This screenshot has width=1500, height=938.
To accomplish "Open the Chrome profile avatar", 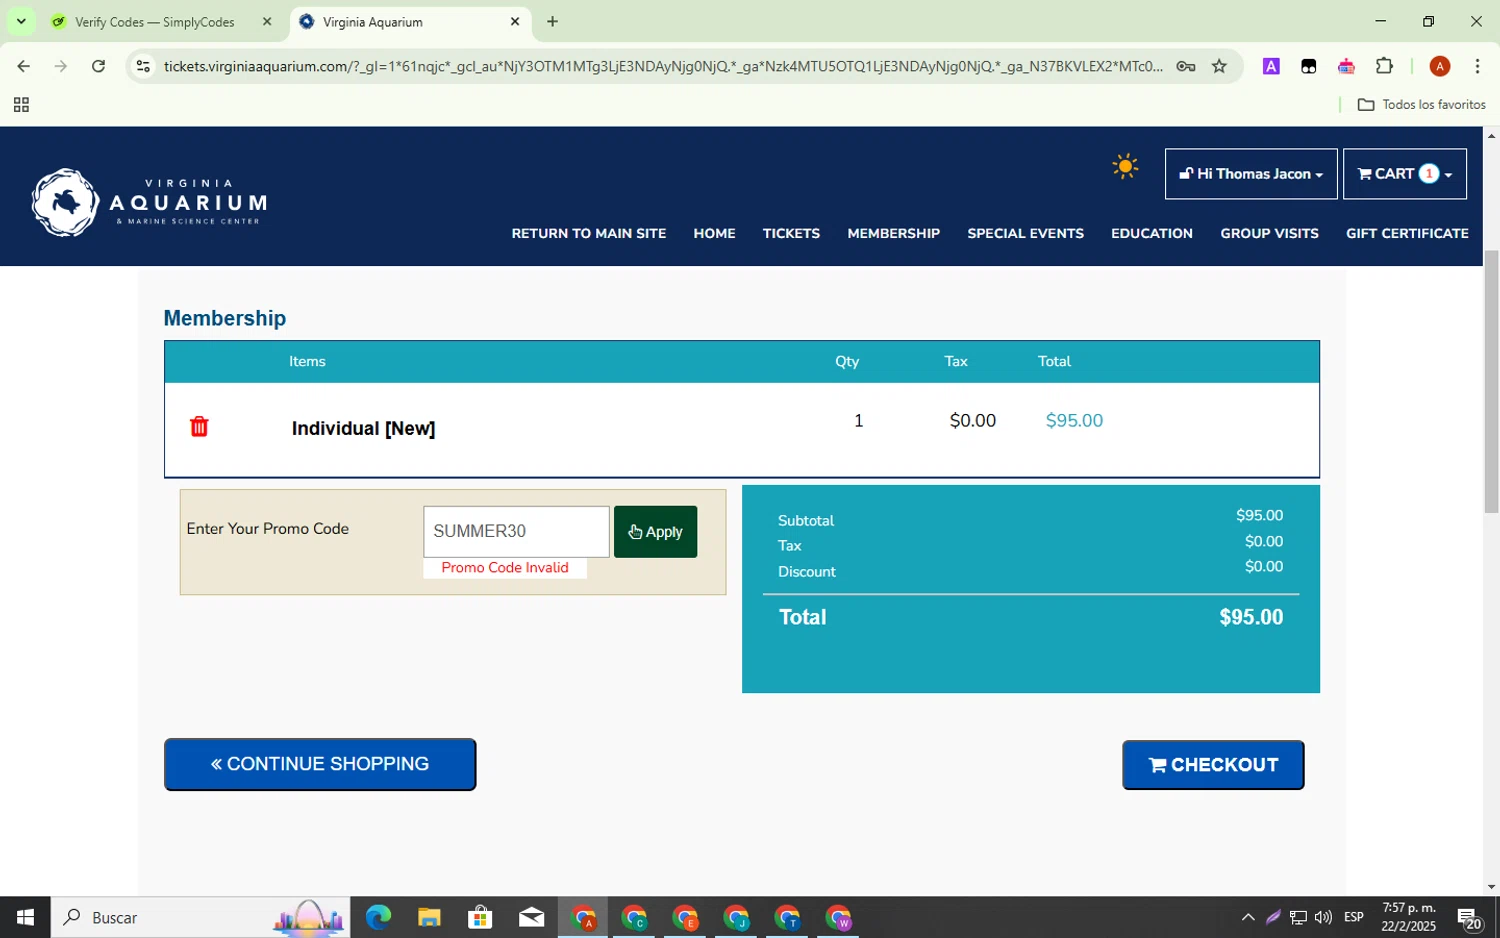I will pyautogui.click(x=1440, y=66).
